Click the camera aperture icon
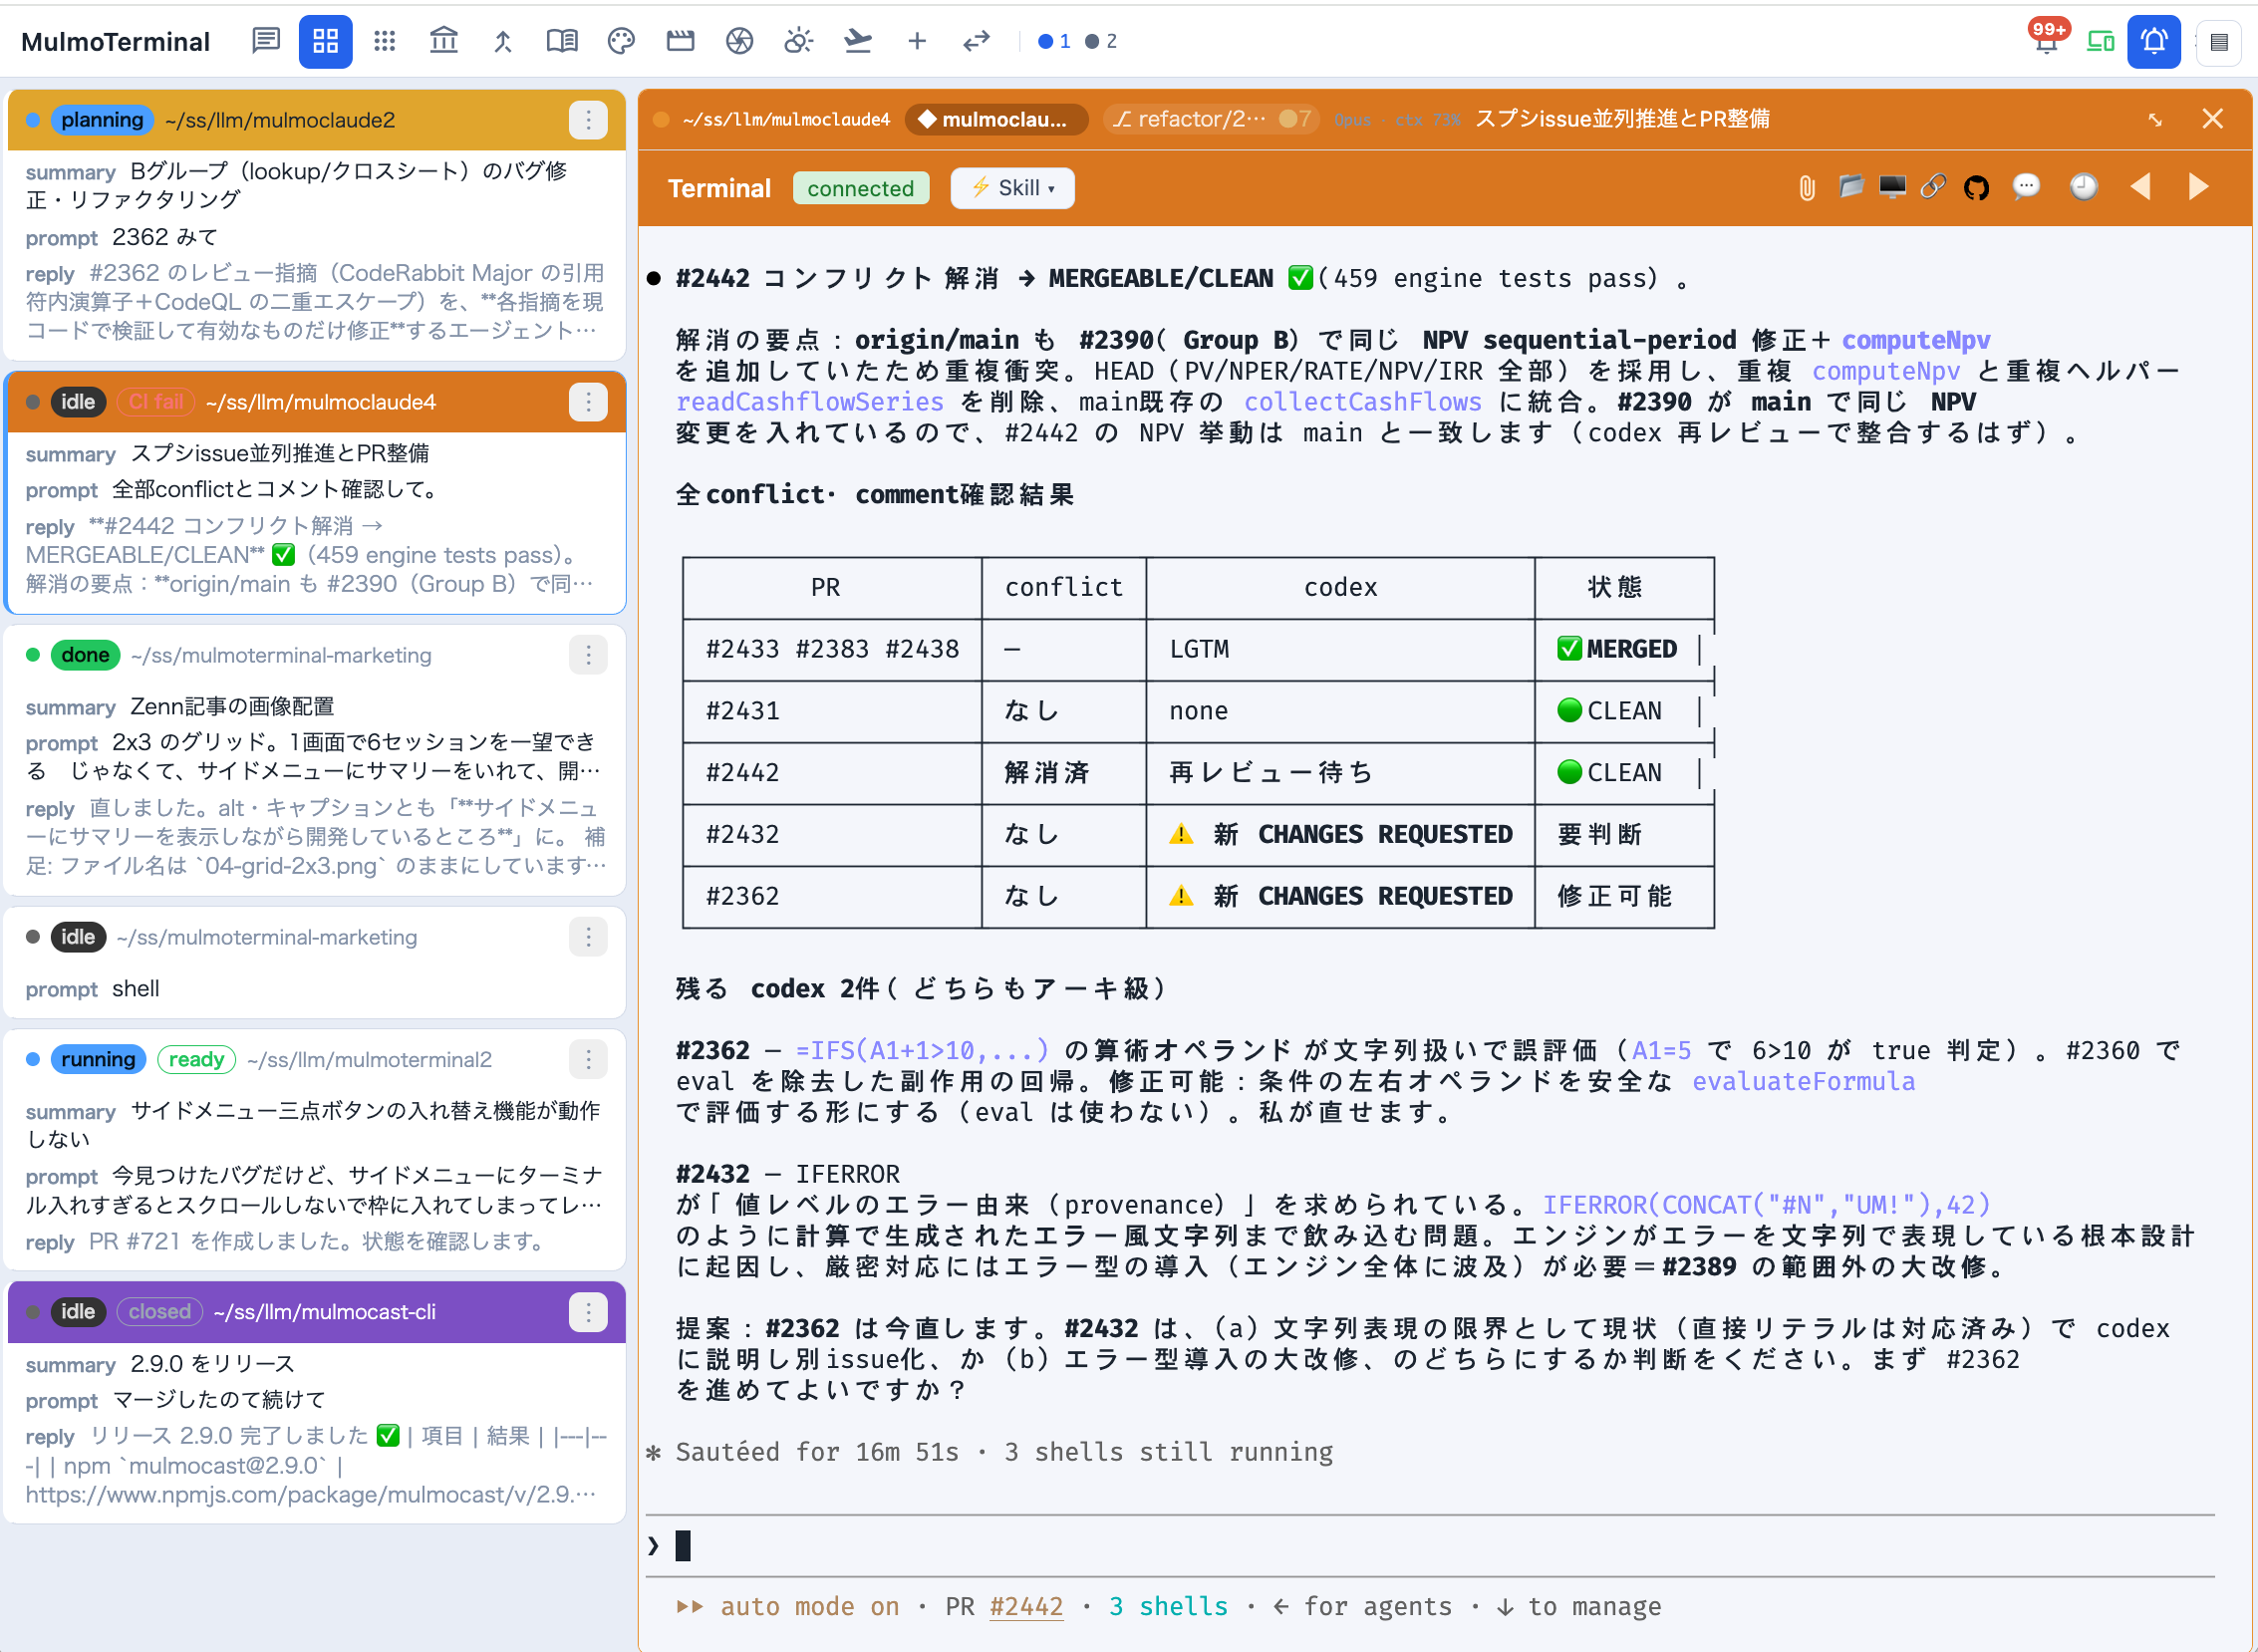This screenshot has height=1652, width=2258. [x=739, y=41]
